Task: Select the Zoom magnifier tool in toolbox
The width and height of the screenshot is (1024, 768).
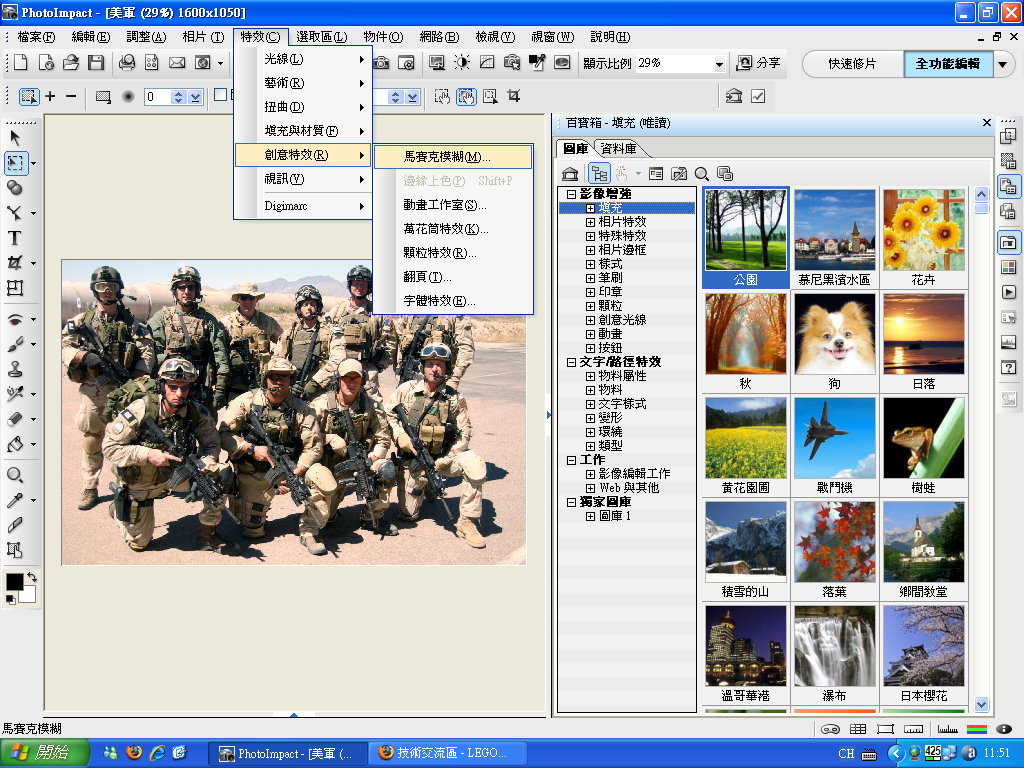Action: click(14, 475)
